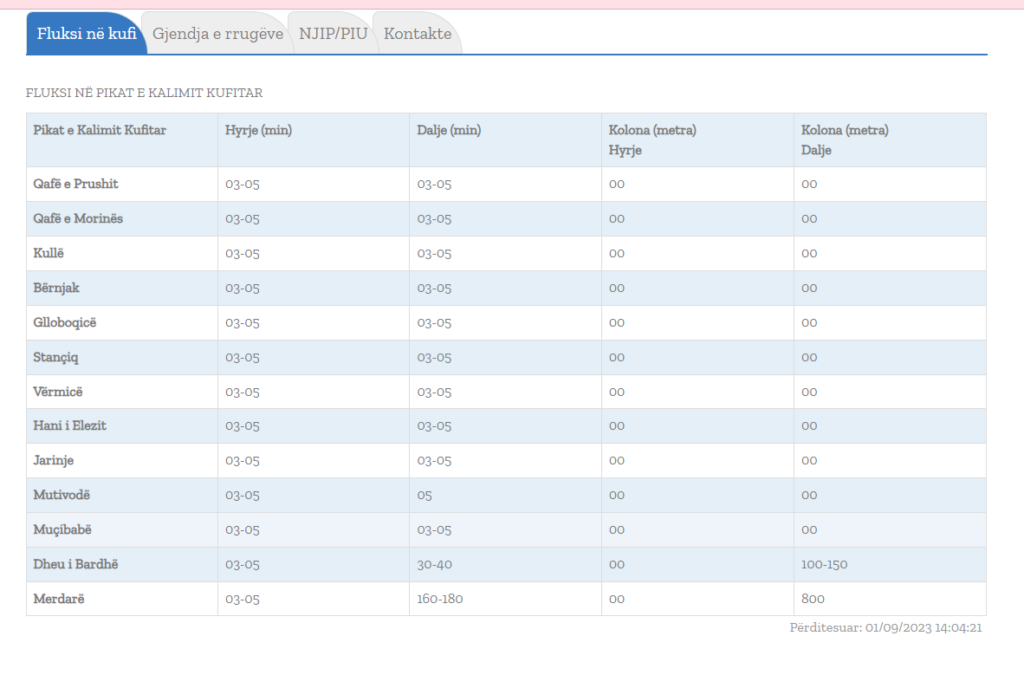1024x675 pixels.
Task: Open the Fluksi në kufi tab
Action: click(86, 33)
